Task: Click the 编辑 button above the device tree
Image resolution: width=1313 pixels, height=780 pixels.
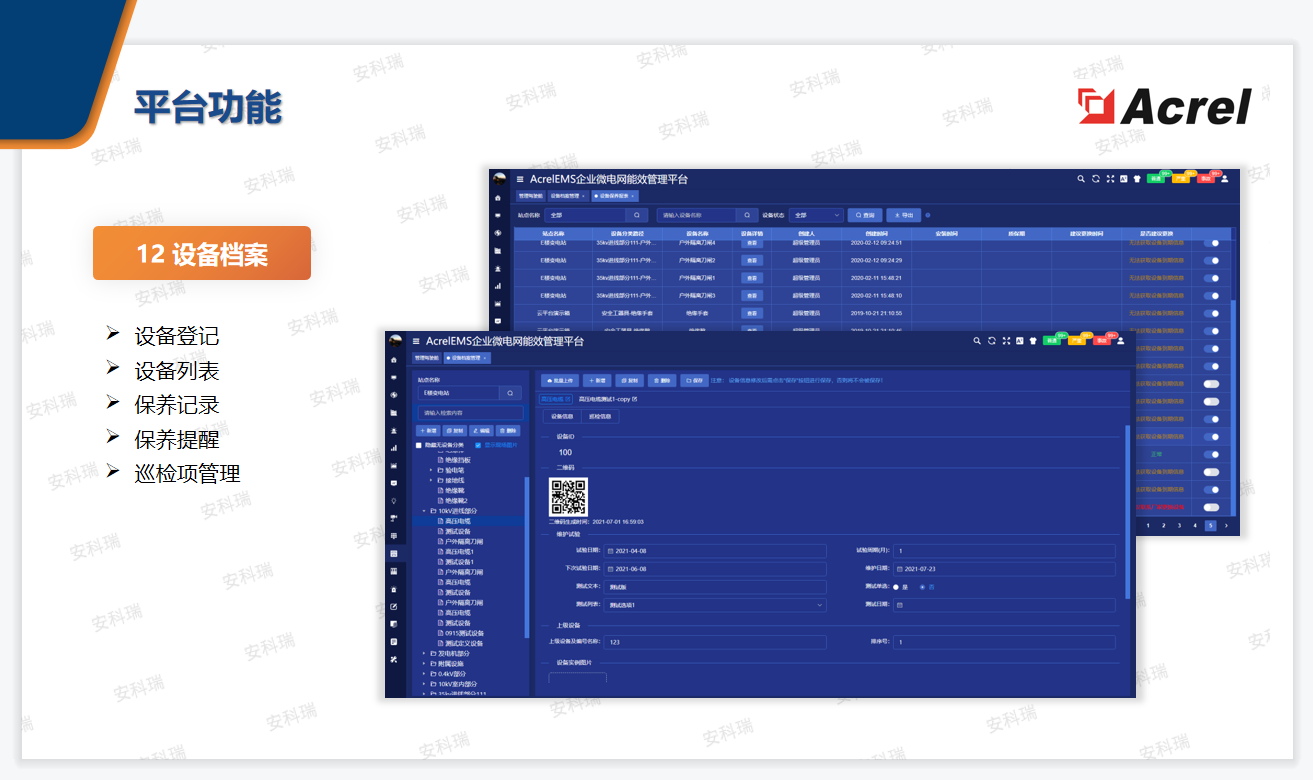Action: click(481, 429)
